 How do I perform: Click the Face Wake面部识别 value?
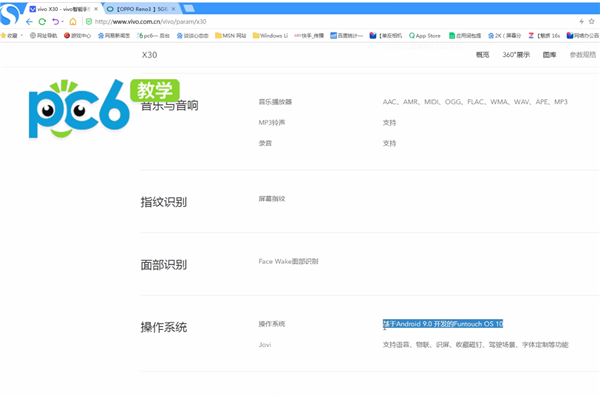pos(288,261)
